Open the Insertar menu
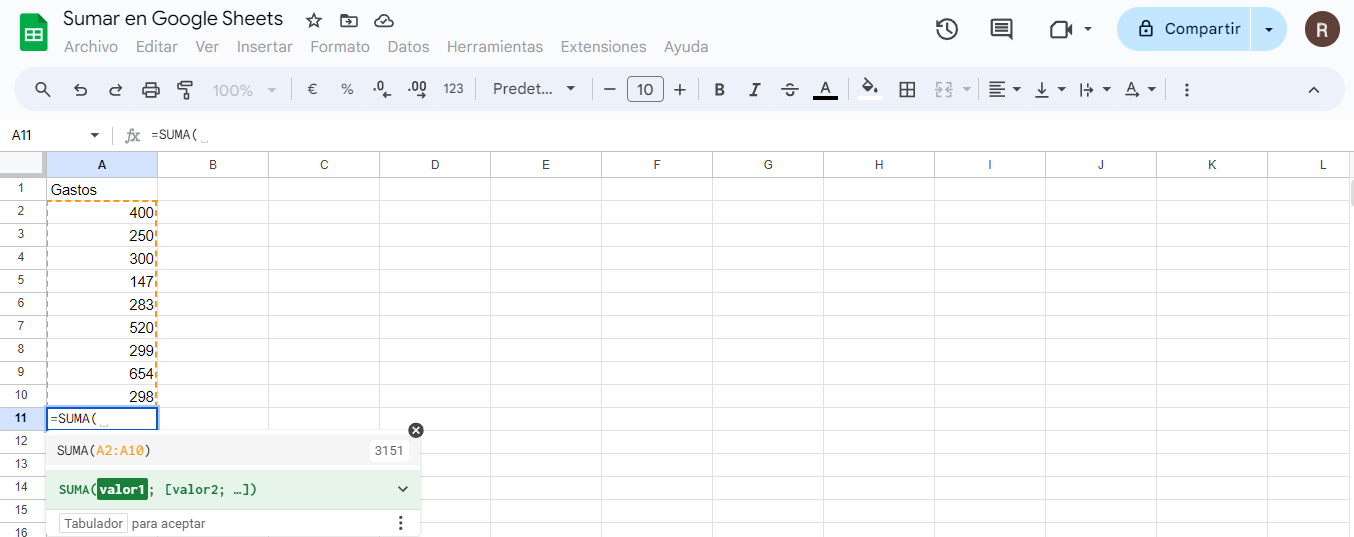The width and height of the screenshot is (1354, 537). (x=265, y=46)
